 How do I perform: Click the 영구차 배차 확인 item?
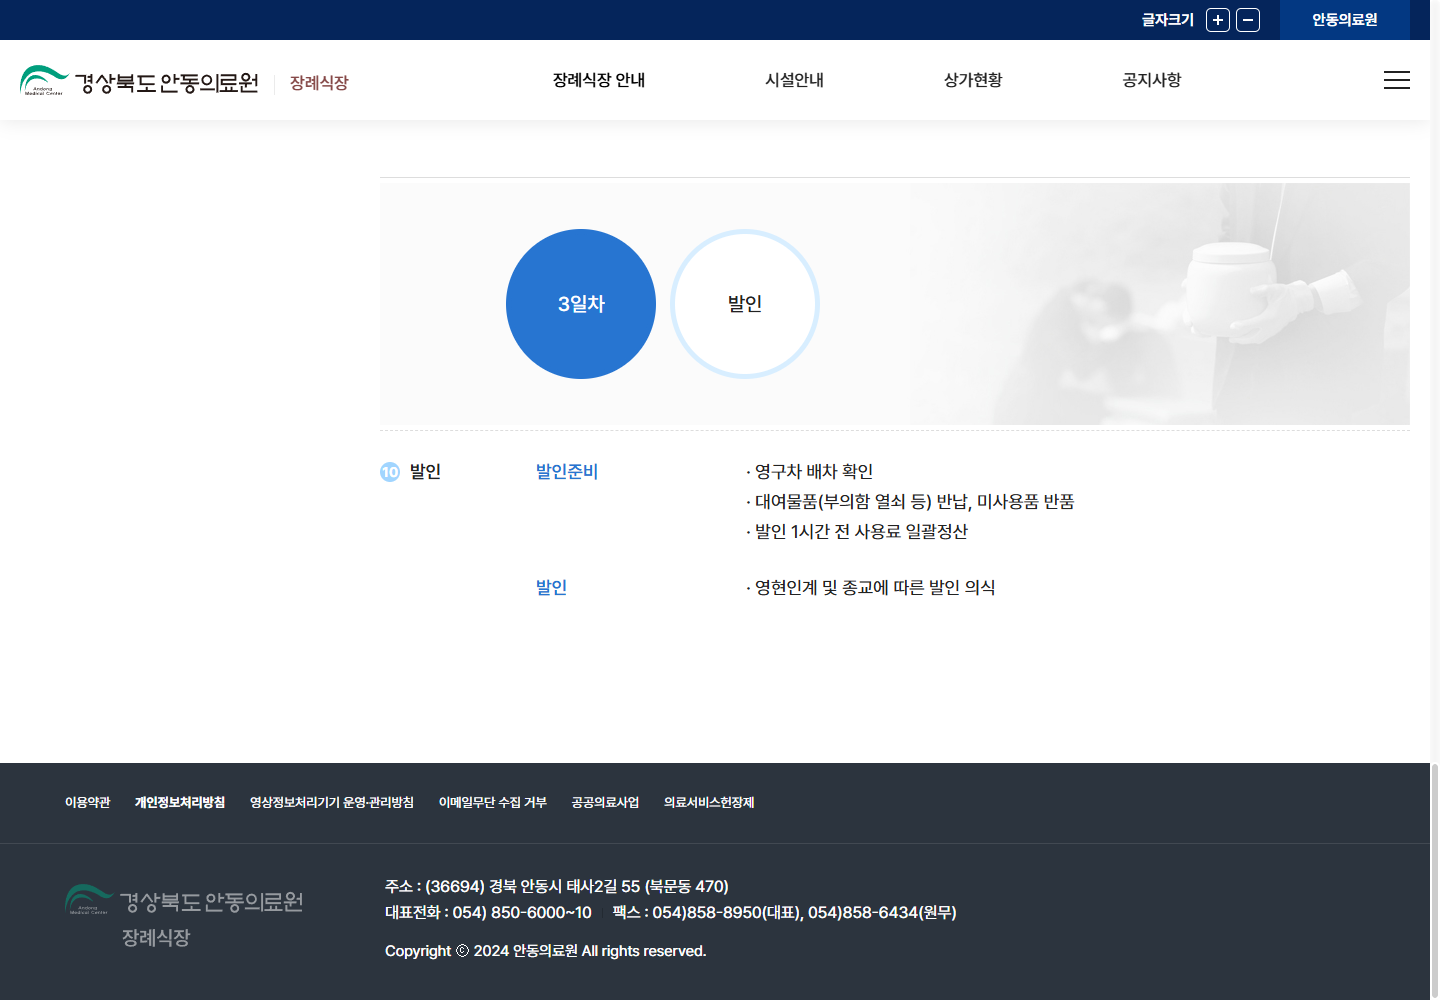[810, 472]
